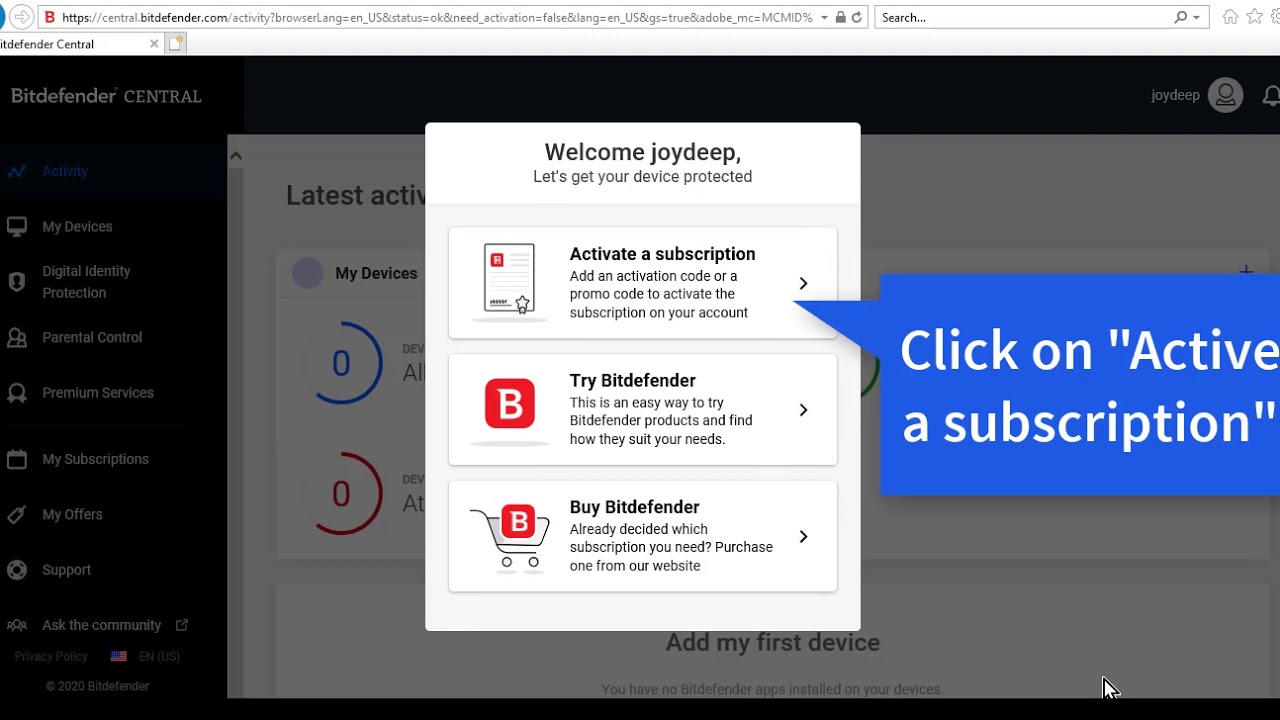The height and width of the screenshot is (720, 1280).
Task: Open the browser home icon
Action: click(1230, 17)
